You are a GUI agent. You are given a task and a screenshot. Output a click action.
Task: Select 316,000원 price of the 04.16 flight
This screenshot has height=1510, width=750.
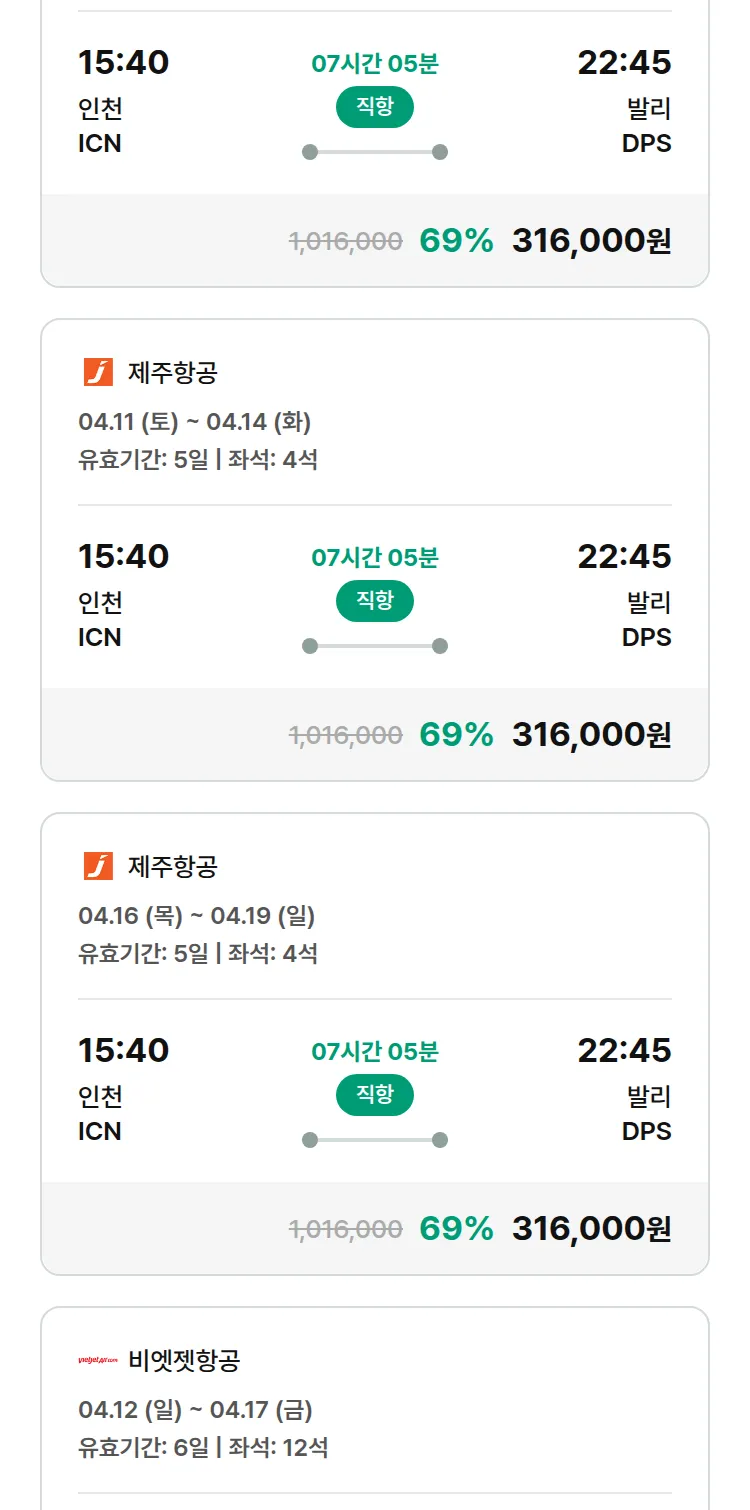(x=591, y=1229)
